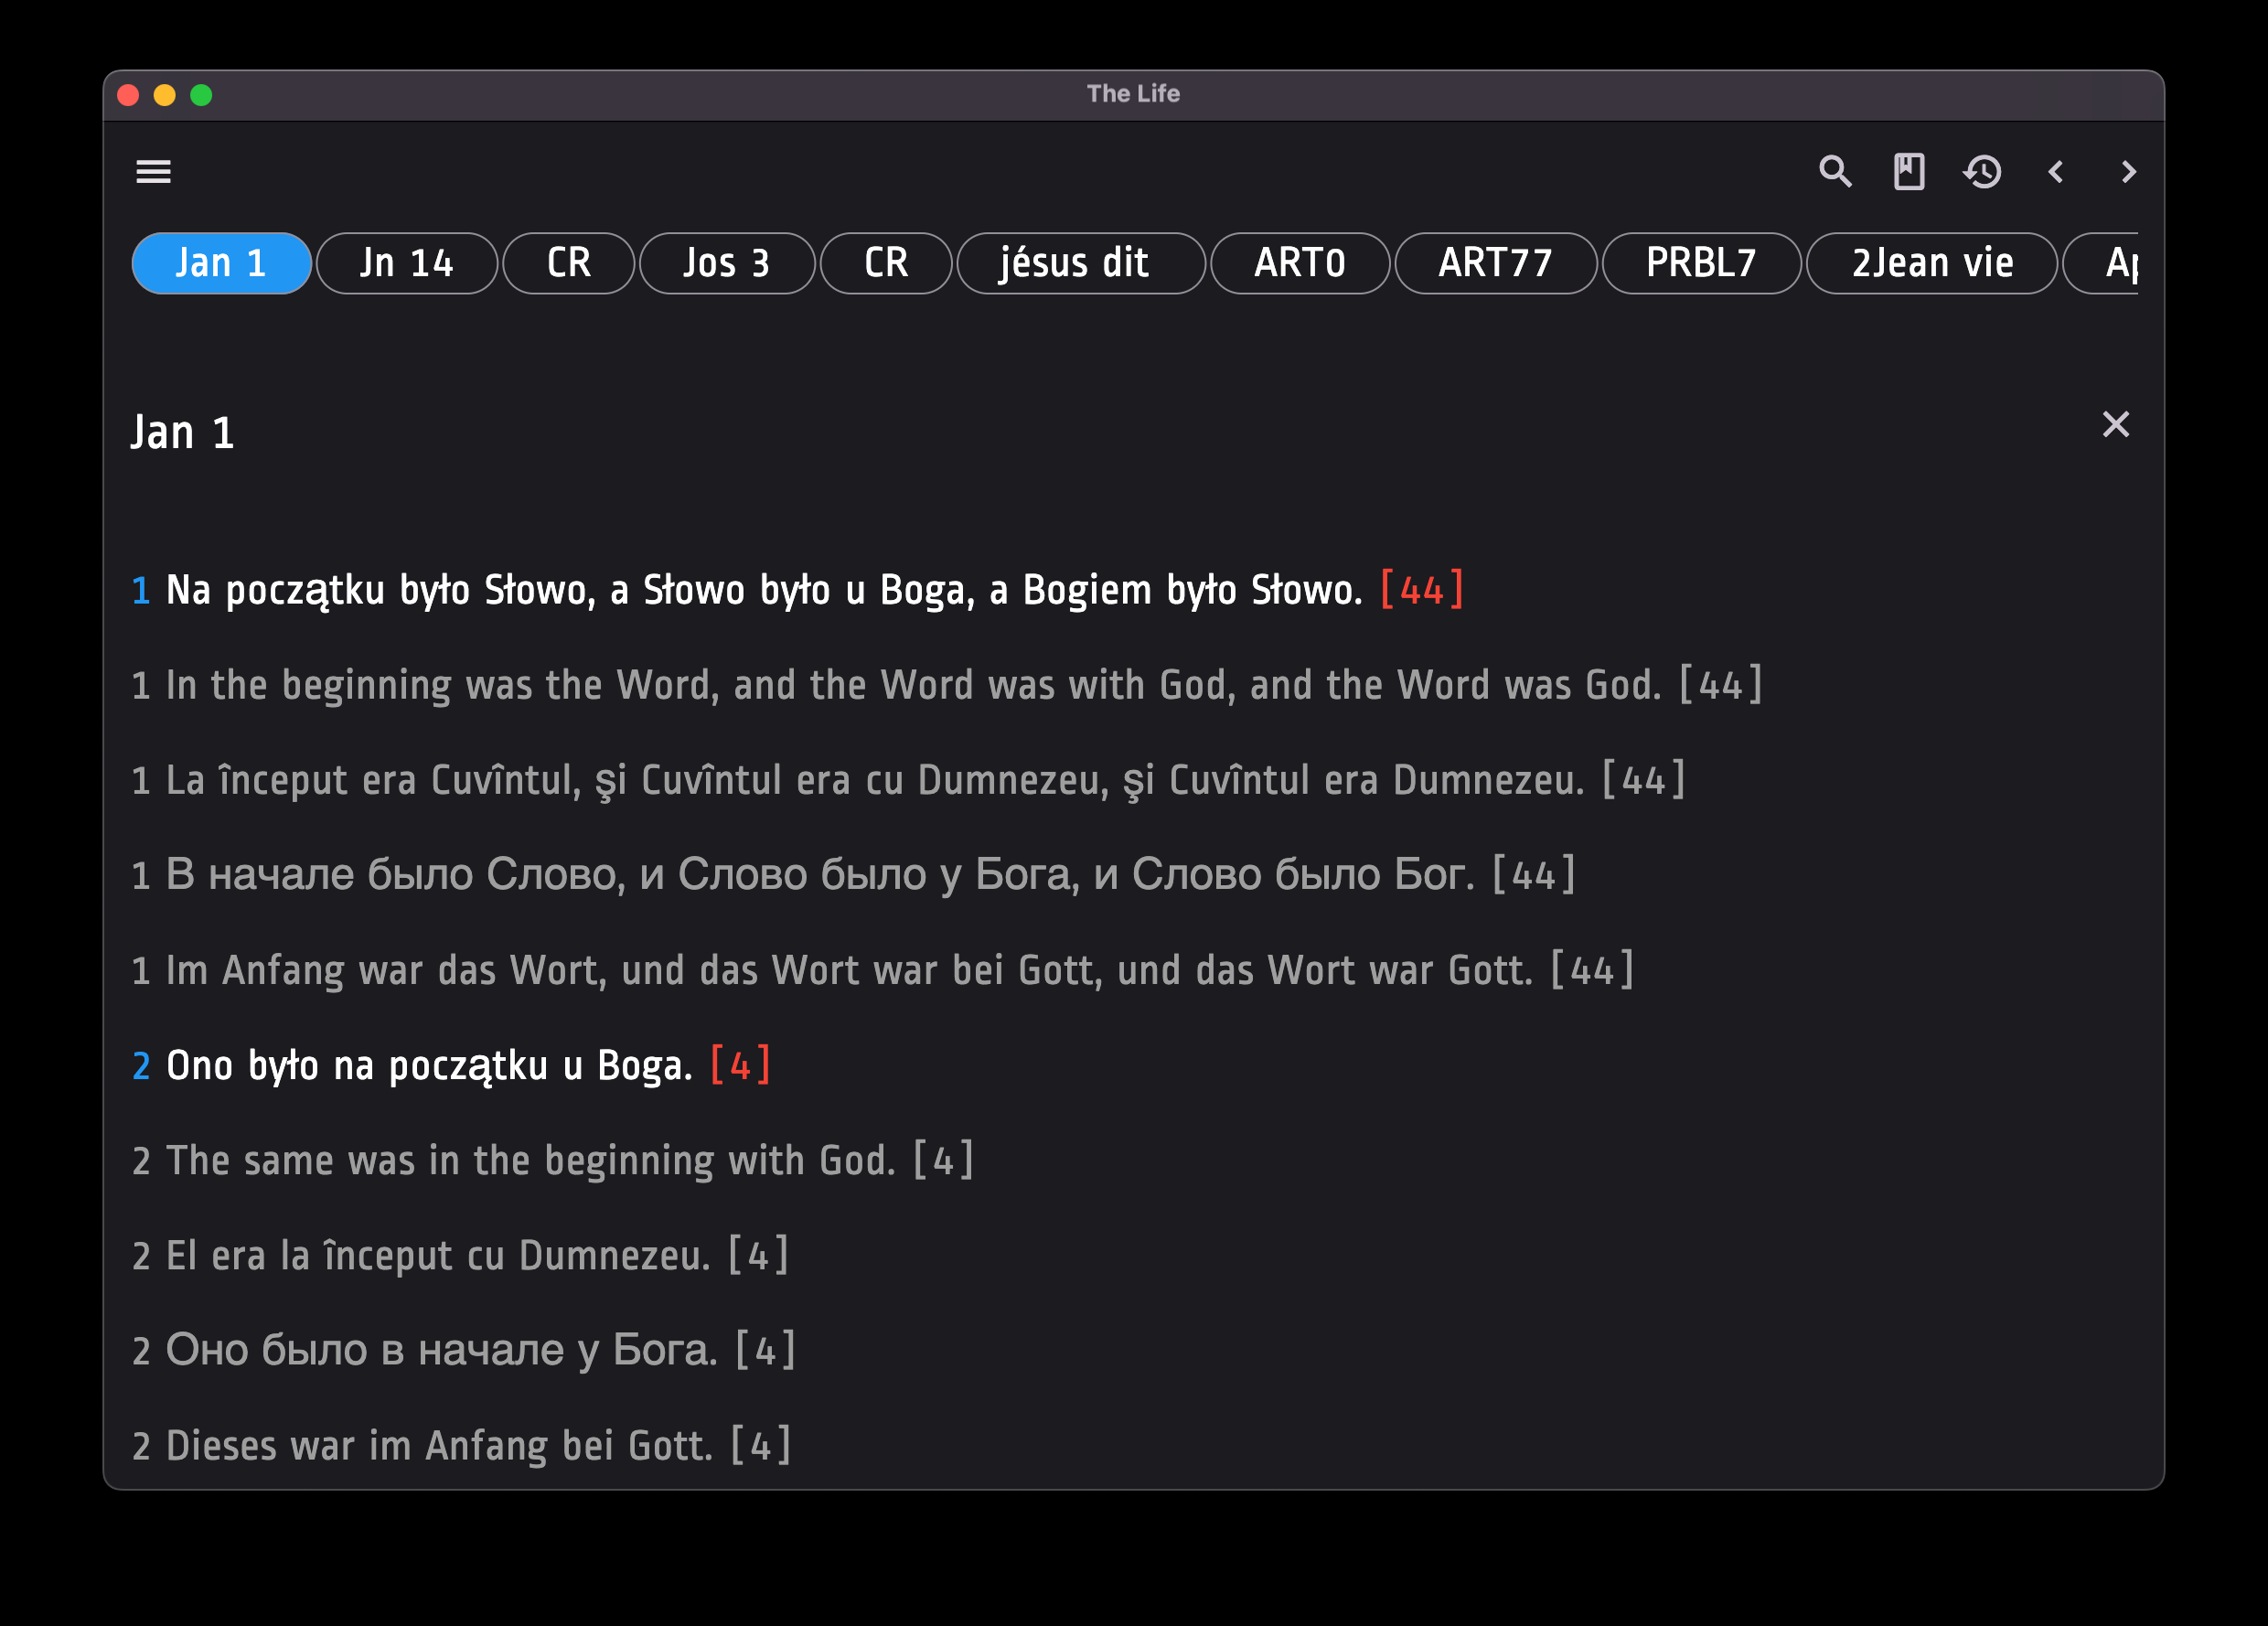Switch to the ART77 tab
The image size is (2268, 1626).
pyautogui.click(x=1494, y=263)
